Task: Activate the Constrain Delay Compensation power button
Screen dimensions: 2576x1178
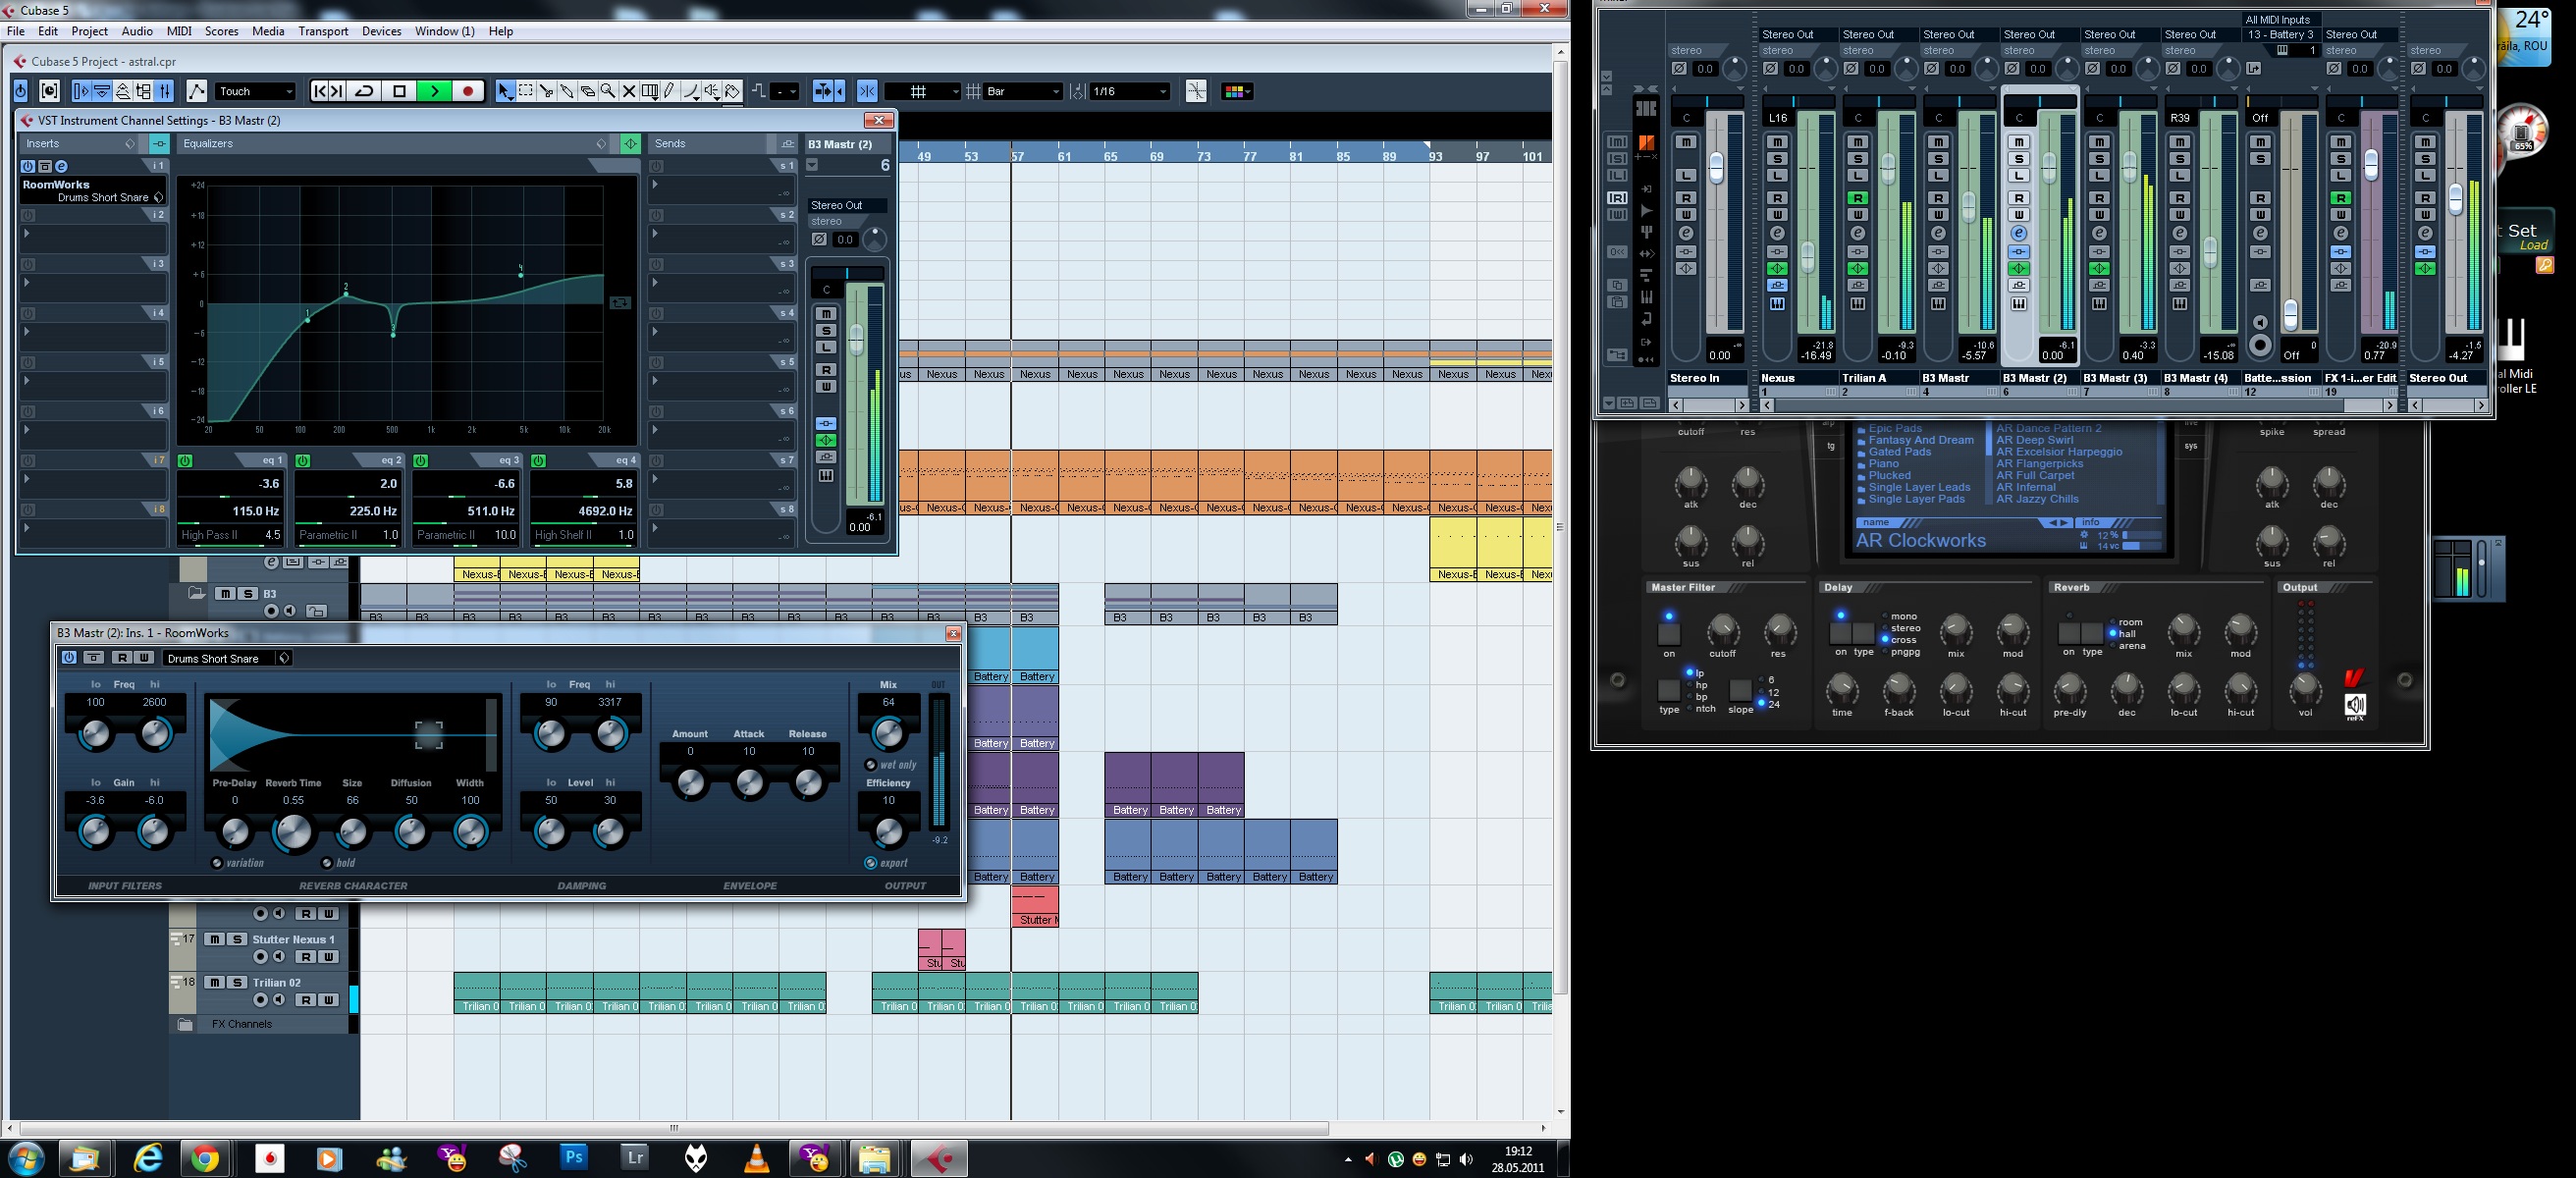Action: [21, 91]
